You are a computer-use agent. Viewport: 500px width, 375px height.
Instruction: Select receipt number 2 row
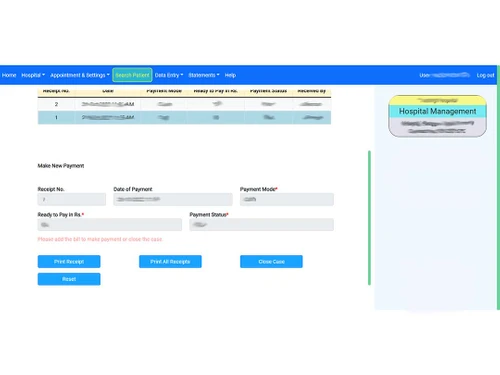click(x=184, y=104)
